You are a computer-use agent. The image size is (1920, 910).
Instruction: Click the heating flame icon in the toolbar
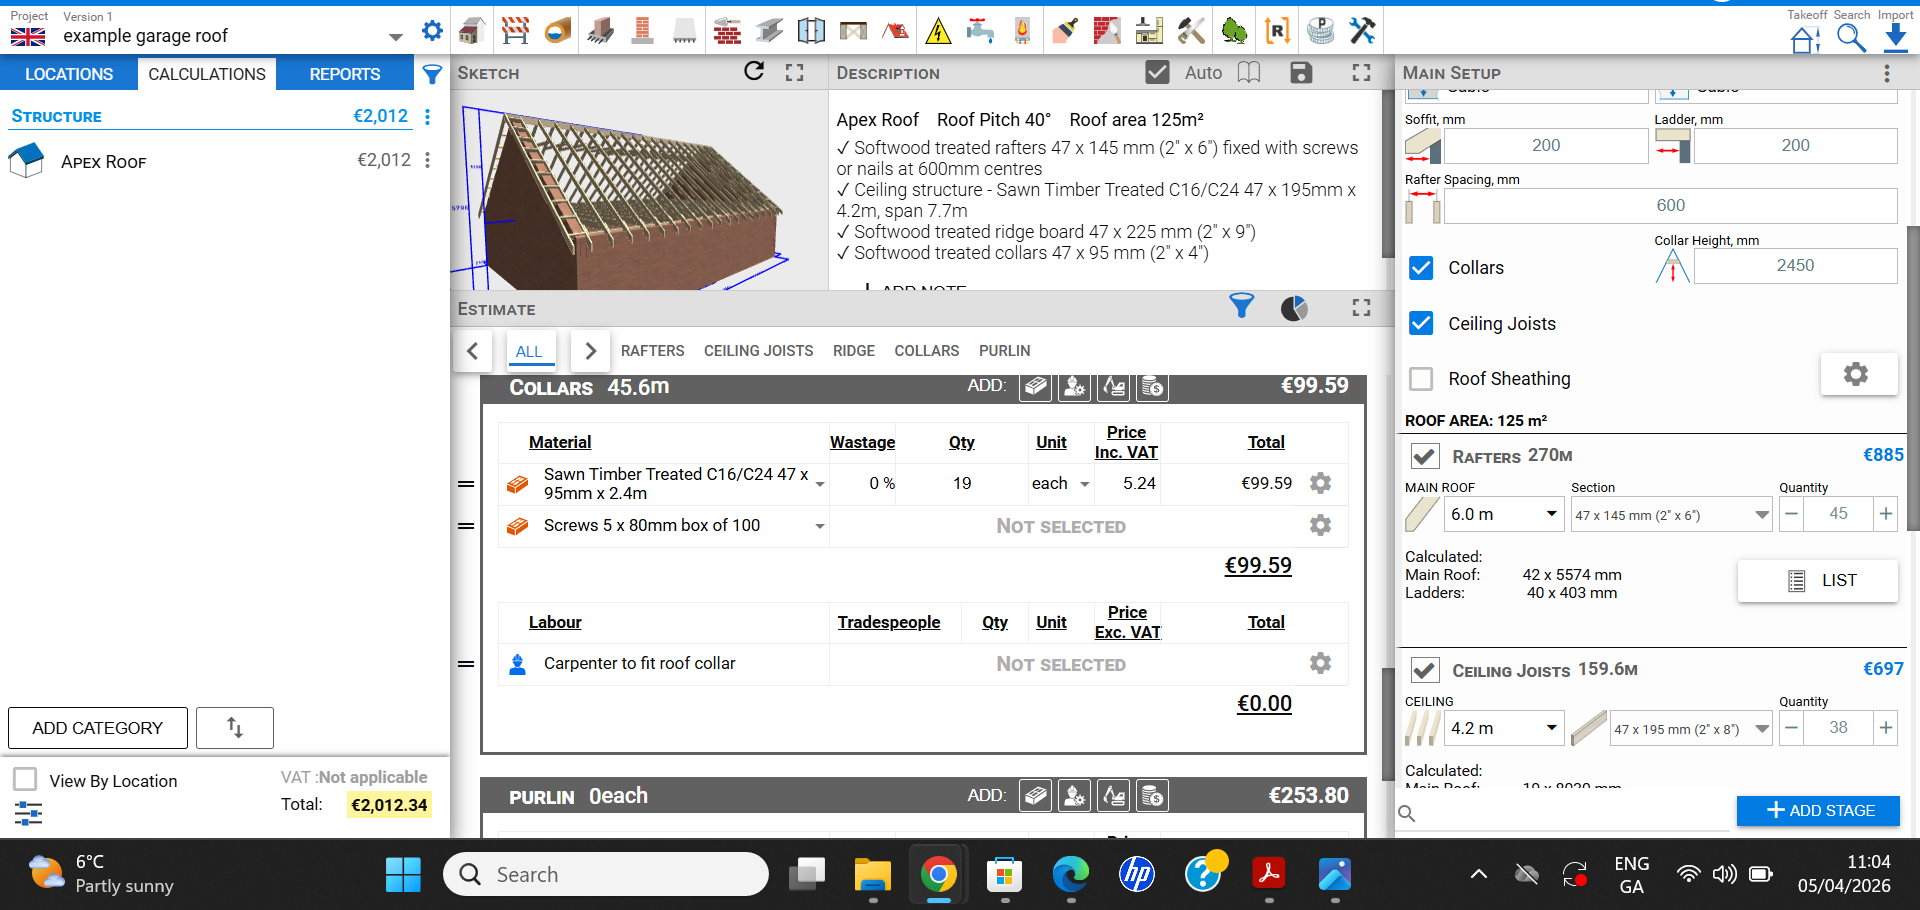pyautogui.click(x=1022, y=30)
